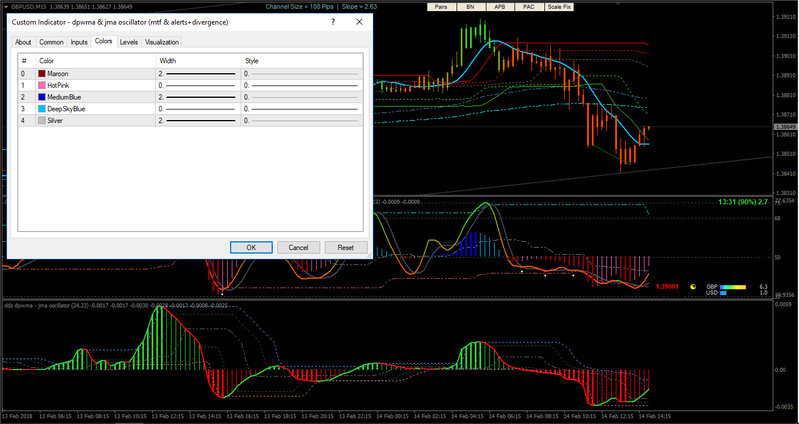Viewport: 799px width, 424px height.
Task: Click the Reset button
Action: [x=346, y=247]
